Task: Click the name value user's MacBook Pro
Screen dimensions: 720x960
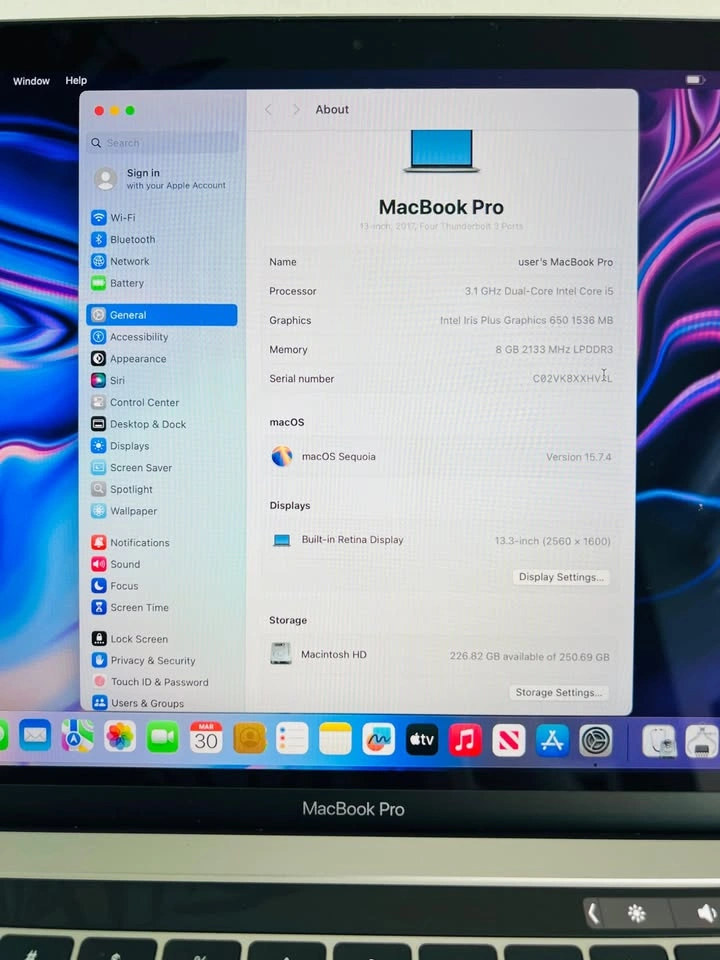Action: pyautogui.click(x=565, y=262)
